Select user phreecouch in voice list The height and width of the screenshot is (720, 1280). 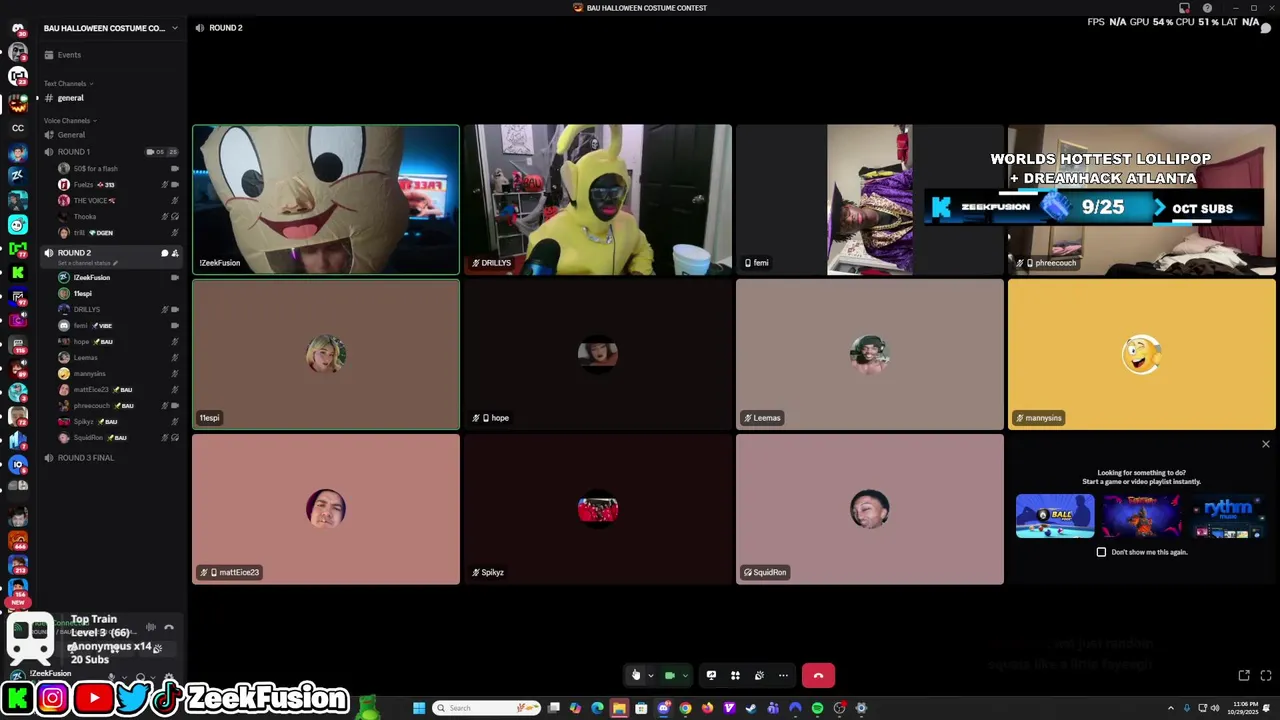pos(117,406)
